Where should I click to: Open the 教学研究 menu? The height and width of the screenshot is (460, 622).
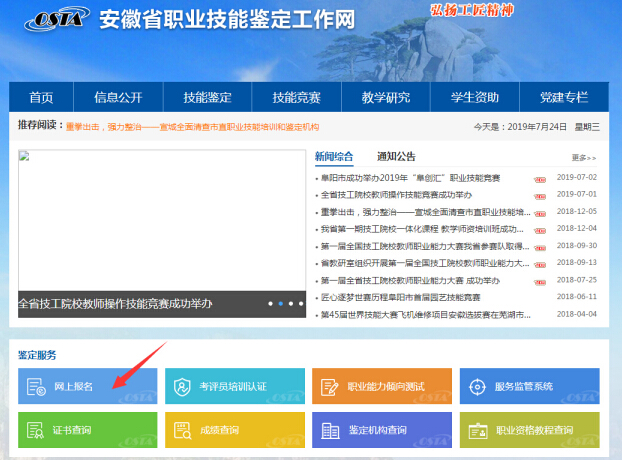point(386,97)
